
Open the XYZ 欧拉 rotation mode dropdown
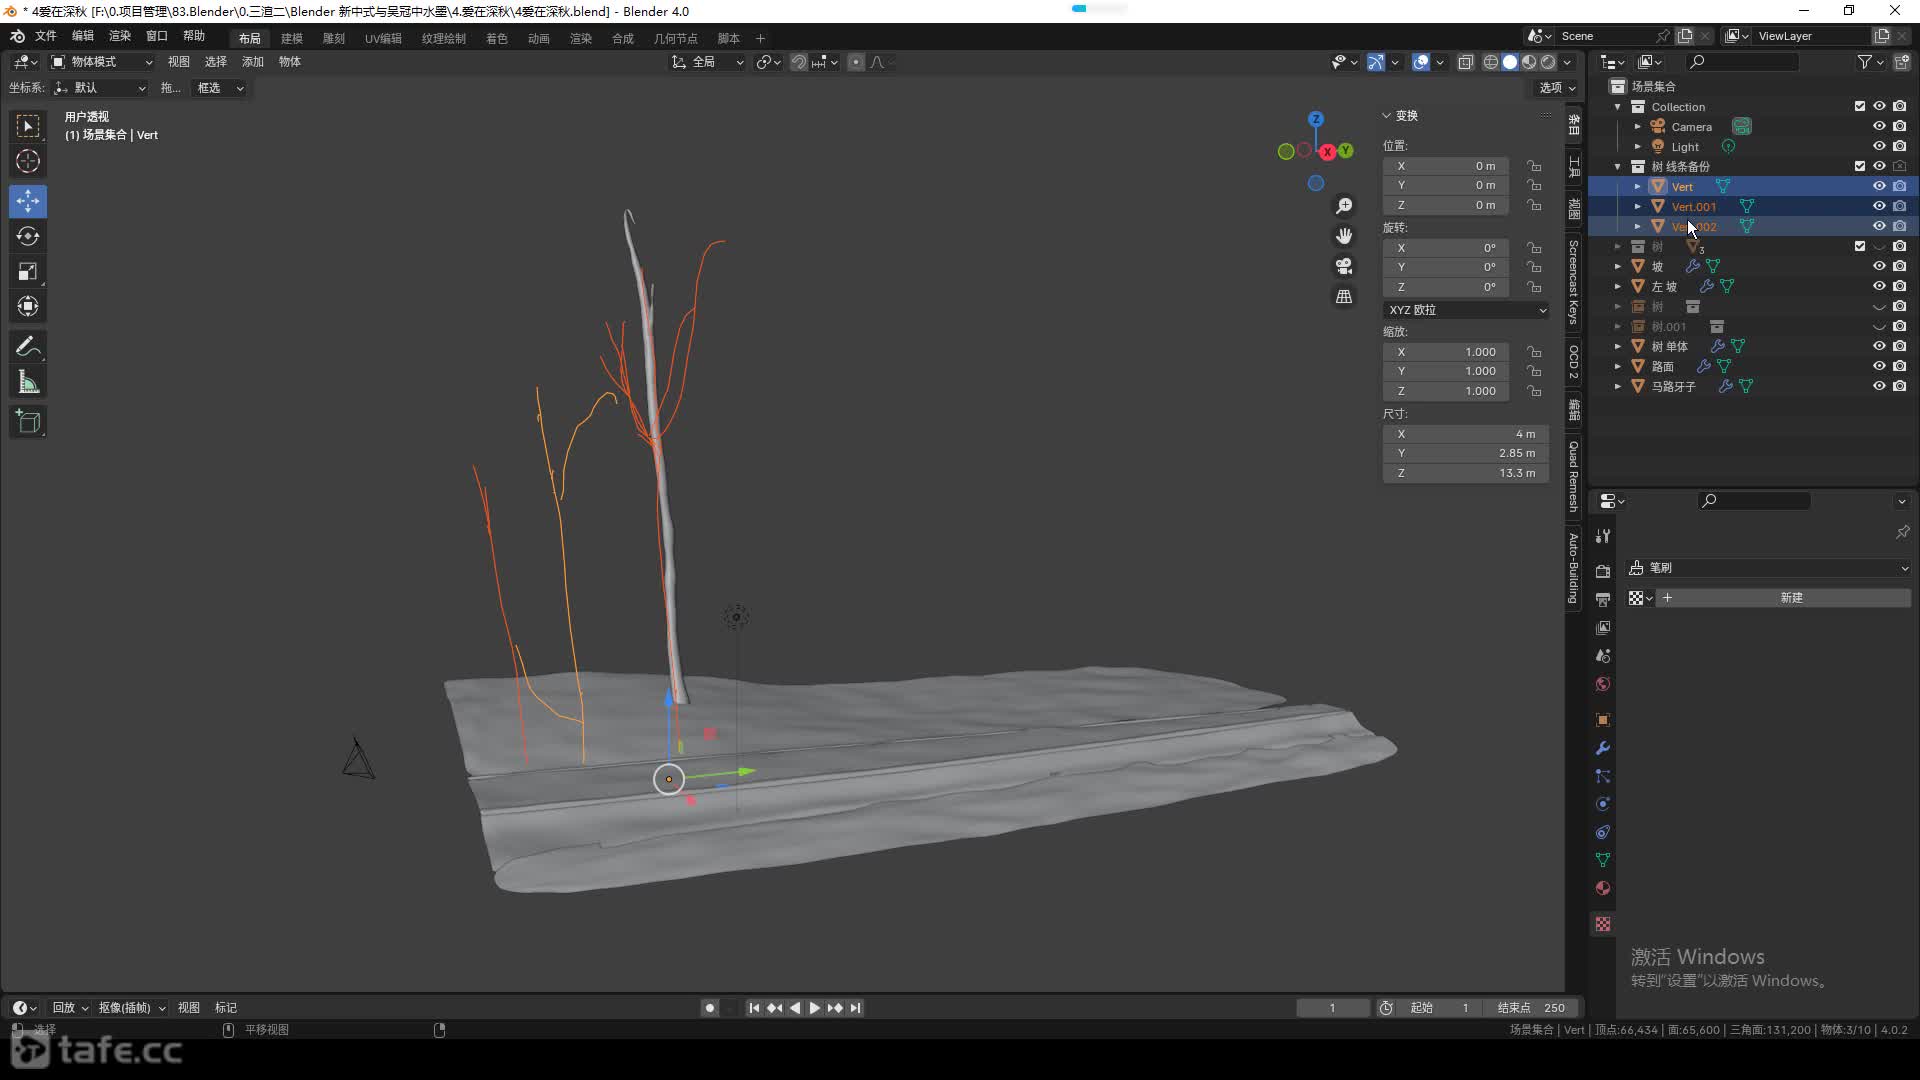[1467, 310]
